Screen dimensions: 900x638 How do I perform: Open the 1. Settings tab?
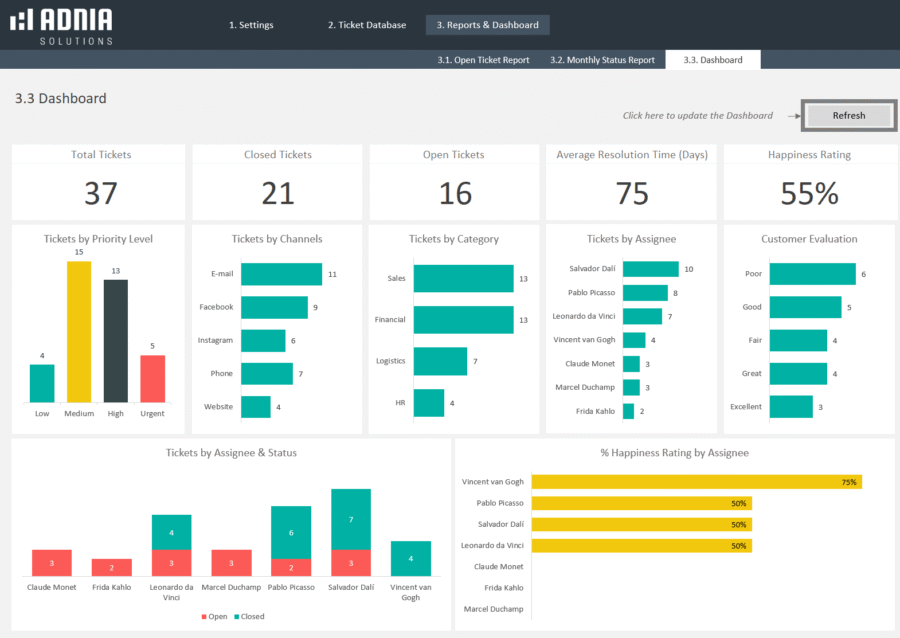[x=251, y=24]
